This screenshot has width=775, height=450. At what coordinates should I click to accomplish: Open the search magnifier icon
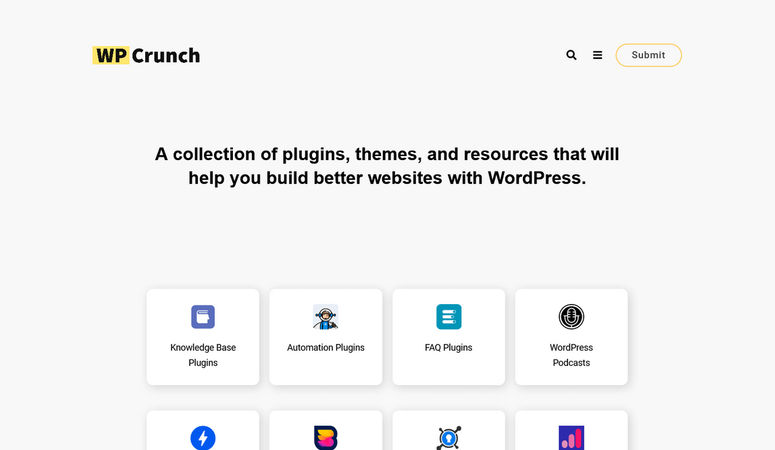571,55
